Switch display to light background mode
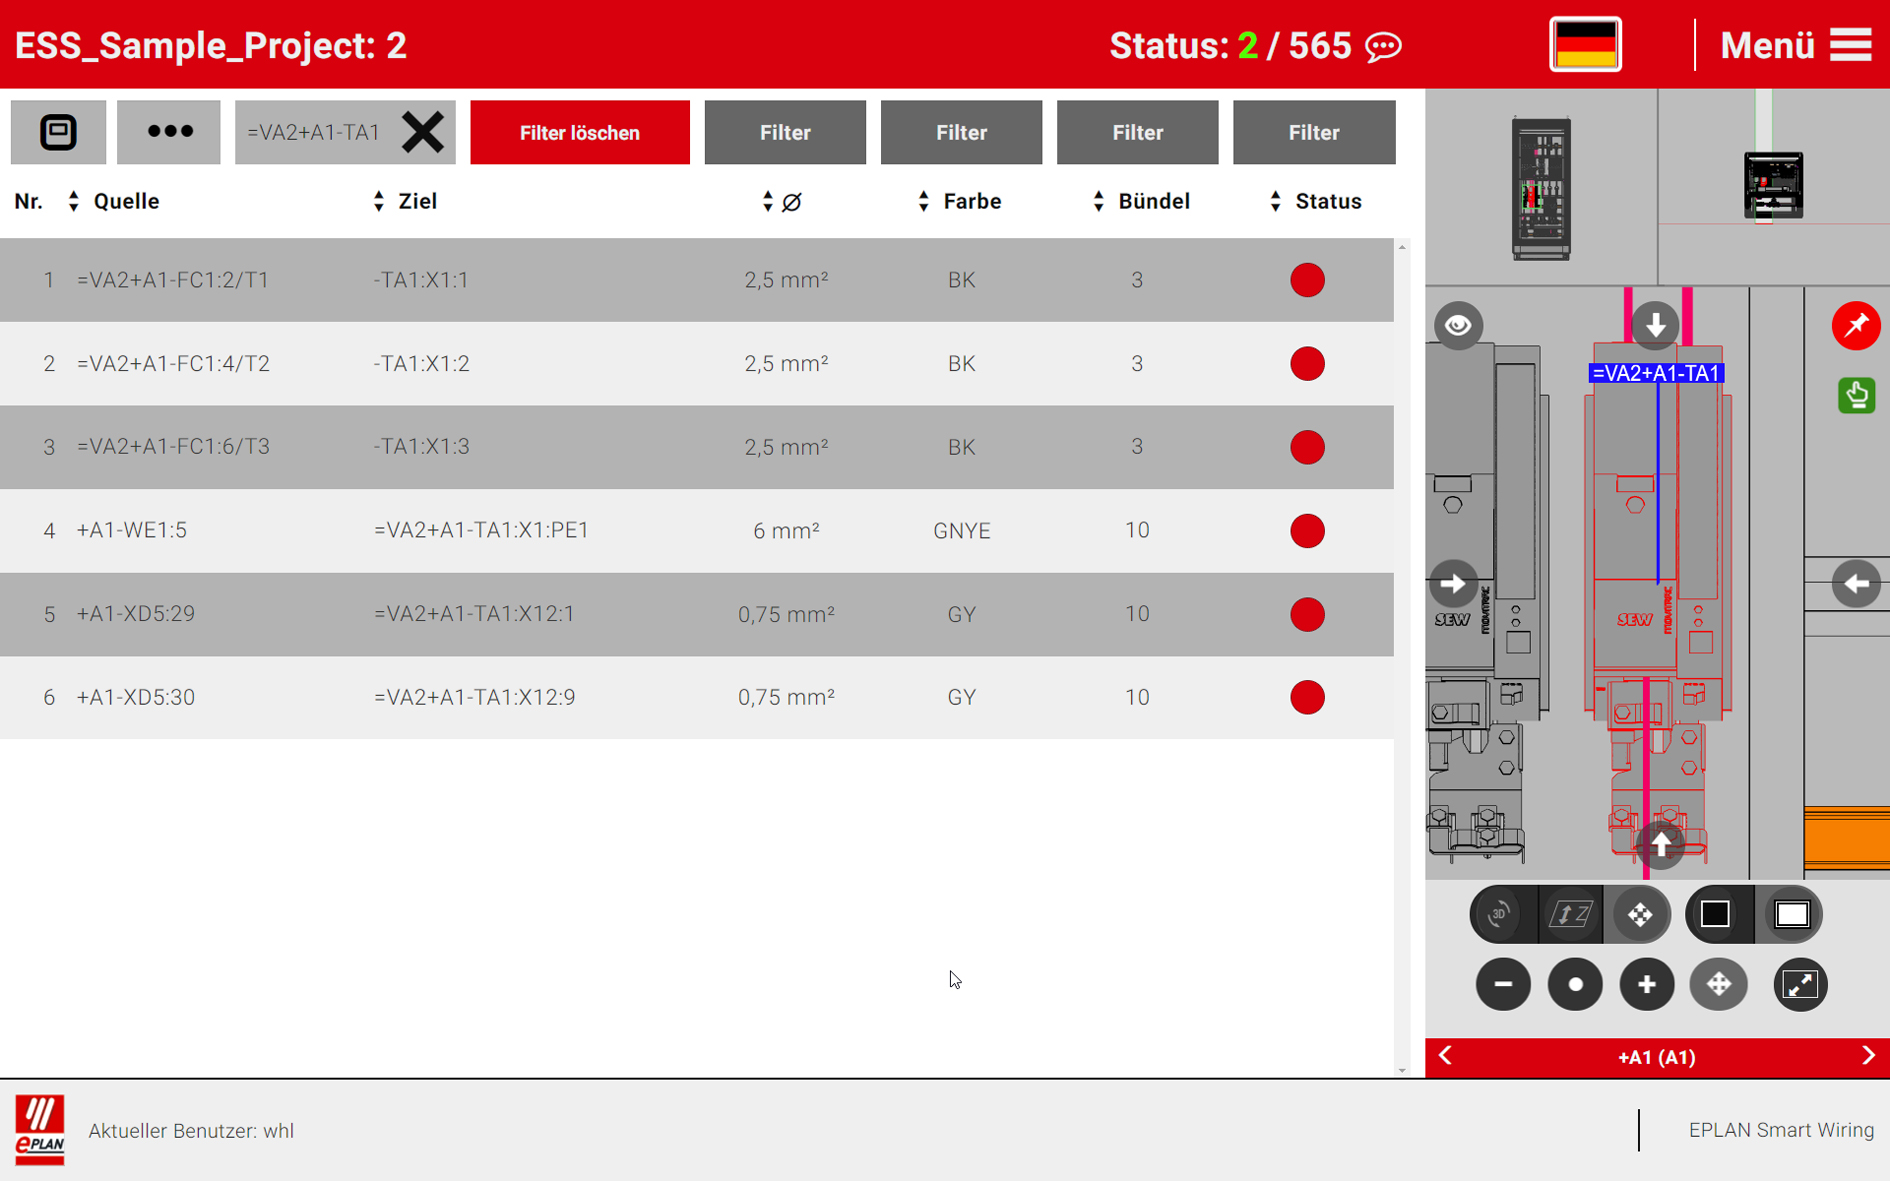 pos(1790,913)
